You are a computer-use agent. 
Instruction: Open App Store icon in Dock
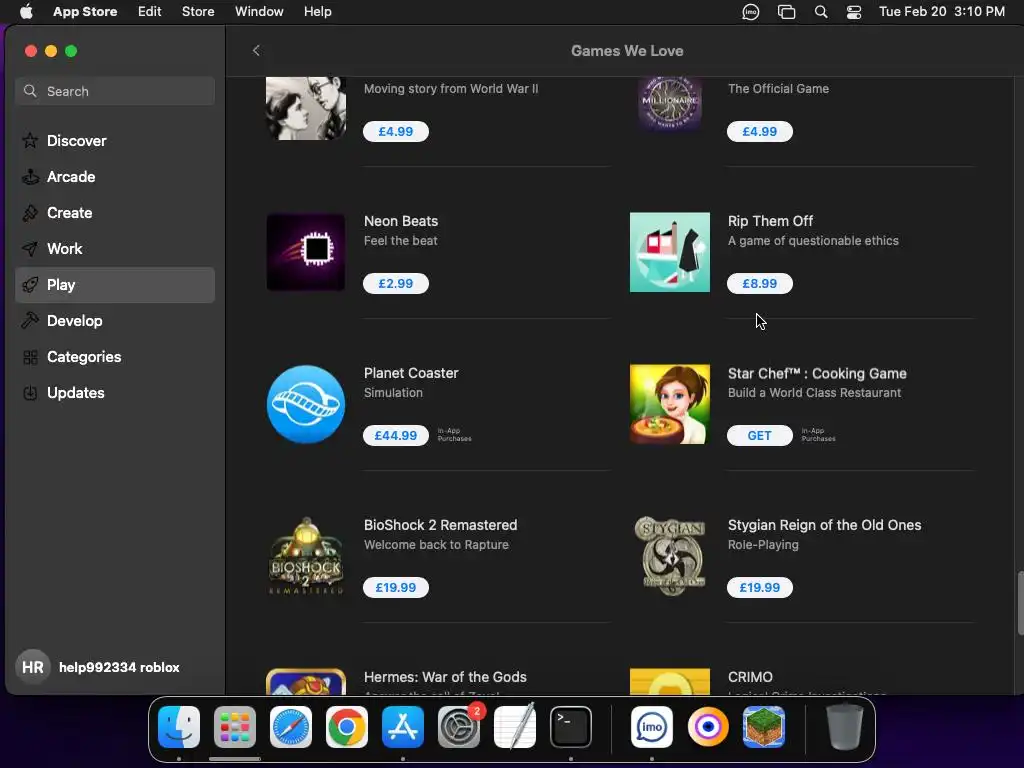click(403, 727)
